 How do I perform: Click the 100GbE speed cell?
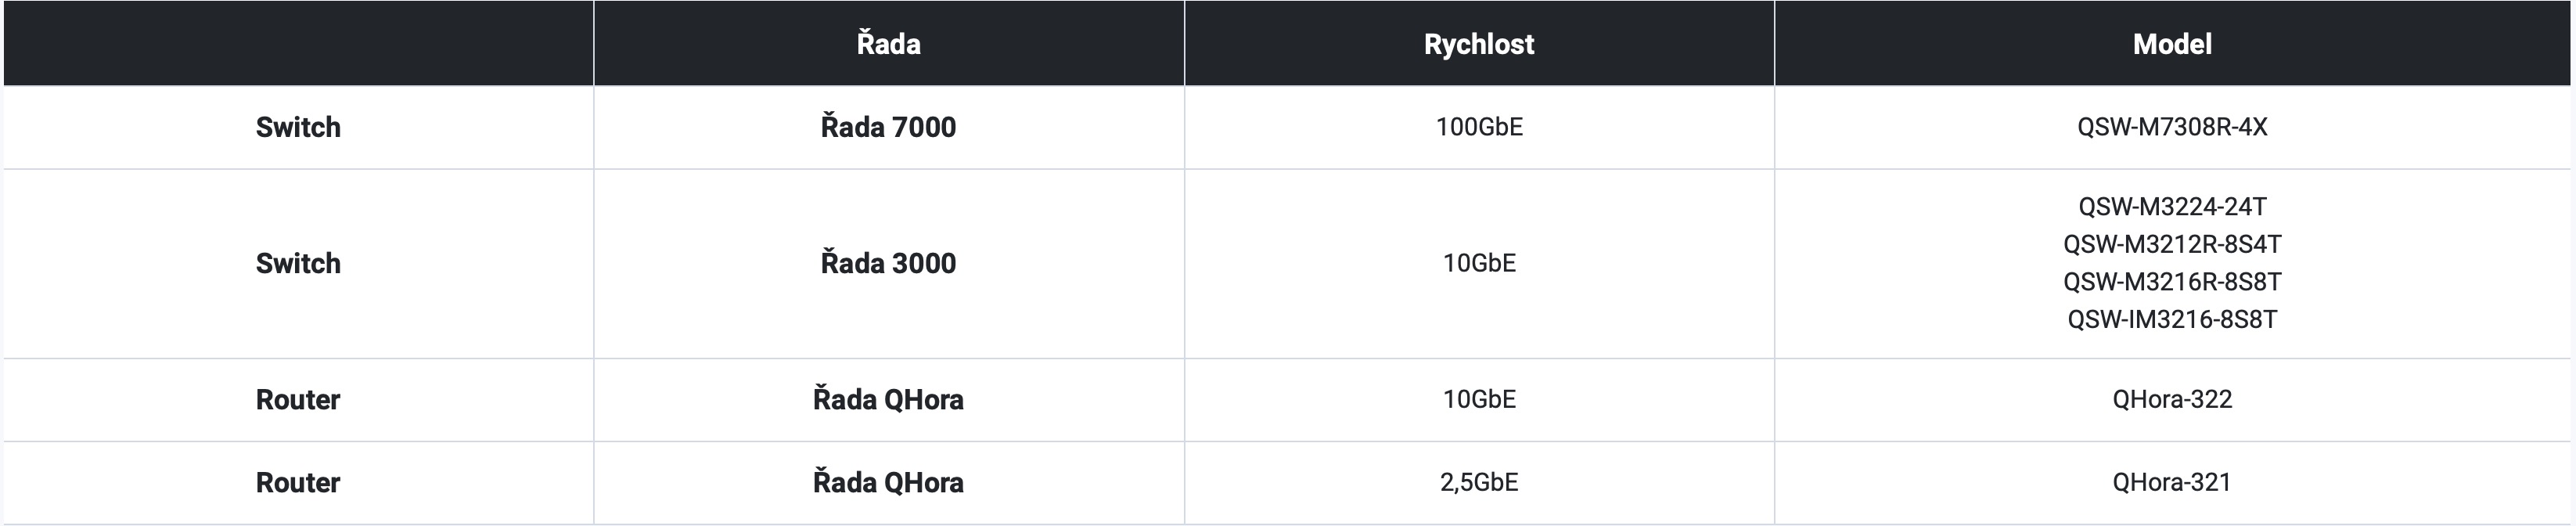[x=1478, y=127]
